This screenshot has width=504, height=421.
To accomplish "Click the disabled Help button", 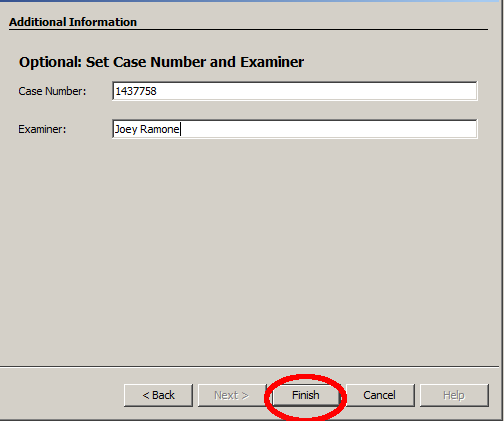I will tap(454, 395).
